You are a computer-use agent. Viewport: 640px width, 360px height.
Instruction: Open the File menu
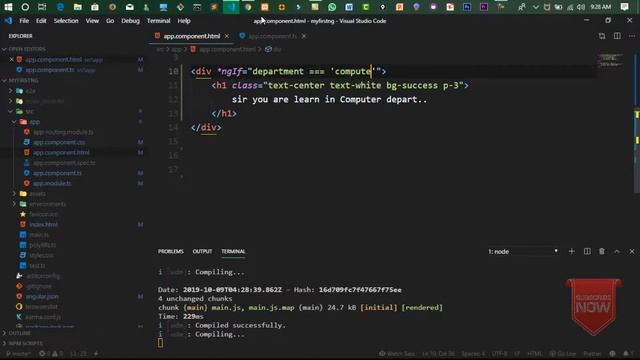[24, 21]
